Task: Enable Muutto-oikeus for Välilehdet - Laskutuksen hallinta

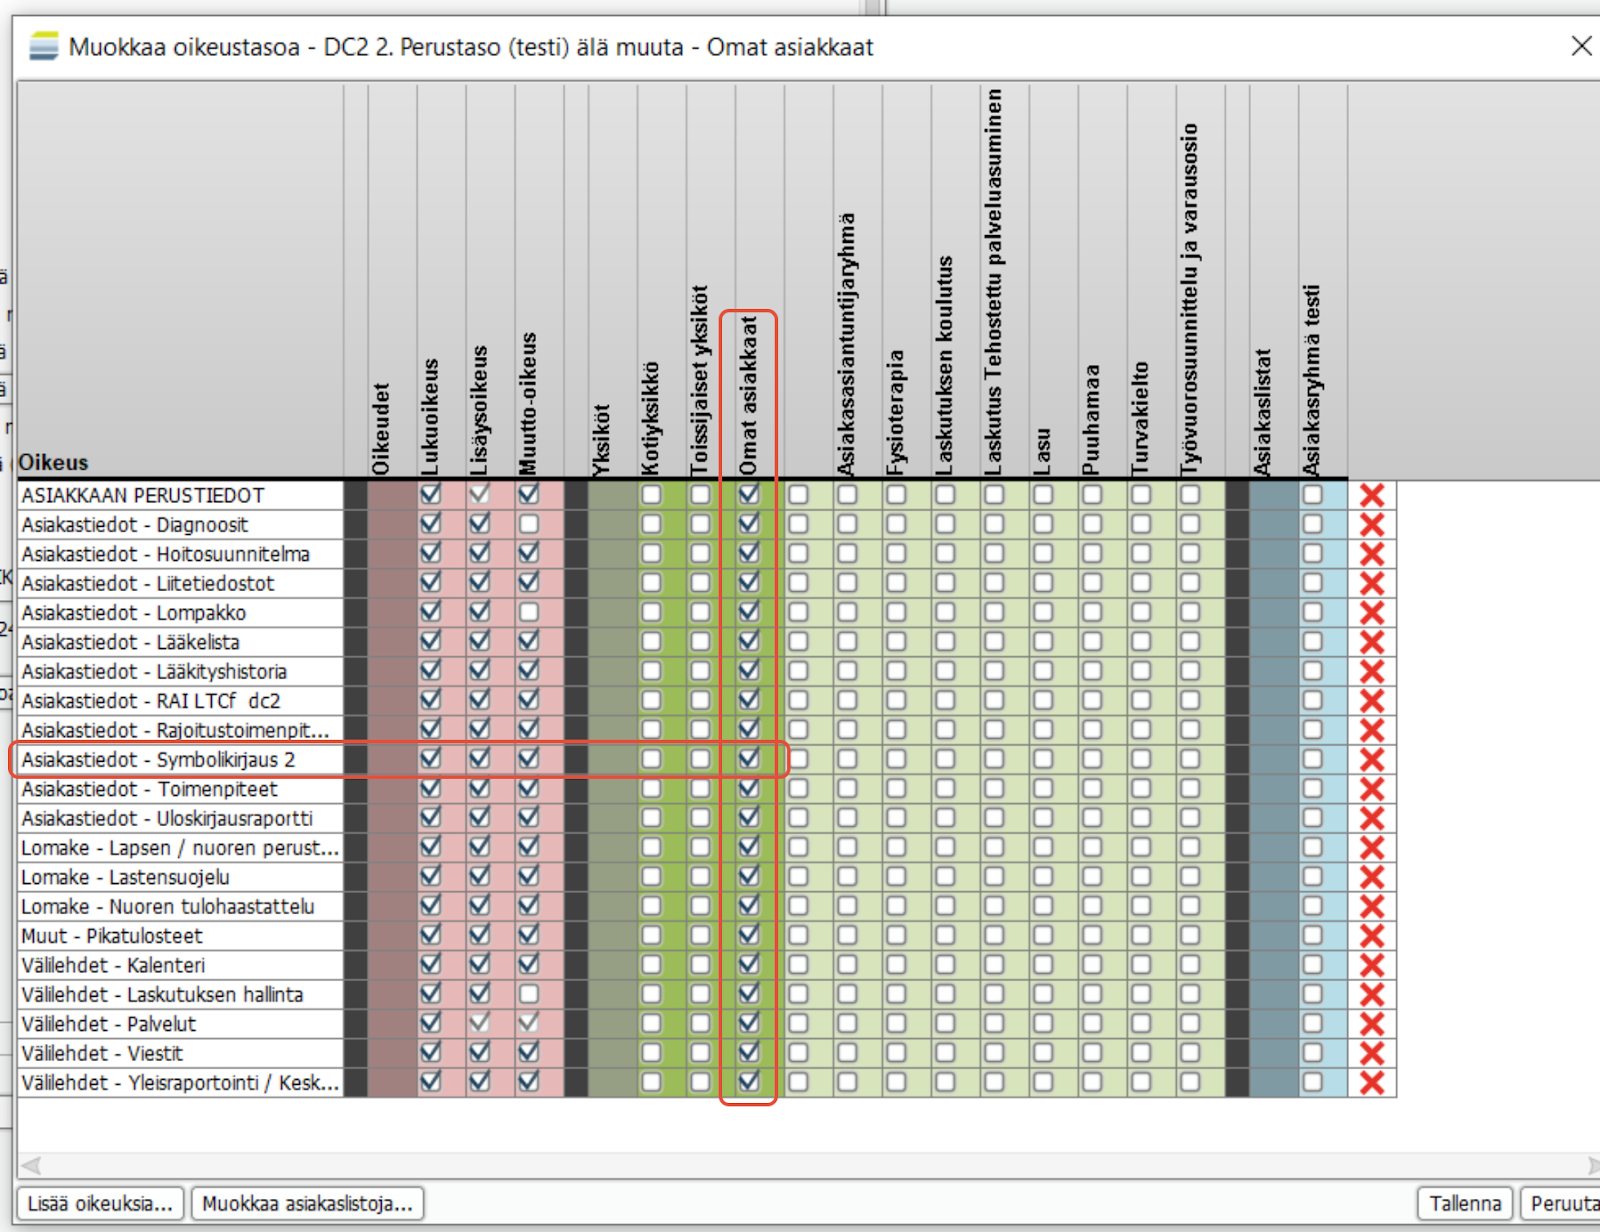Action: tap(528, 994)
